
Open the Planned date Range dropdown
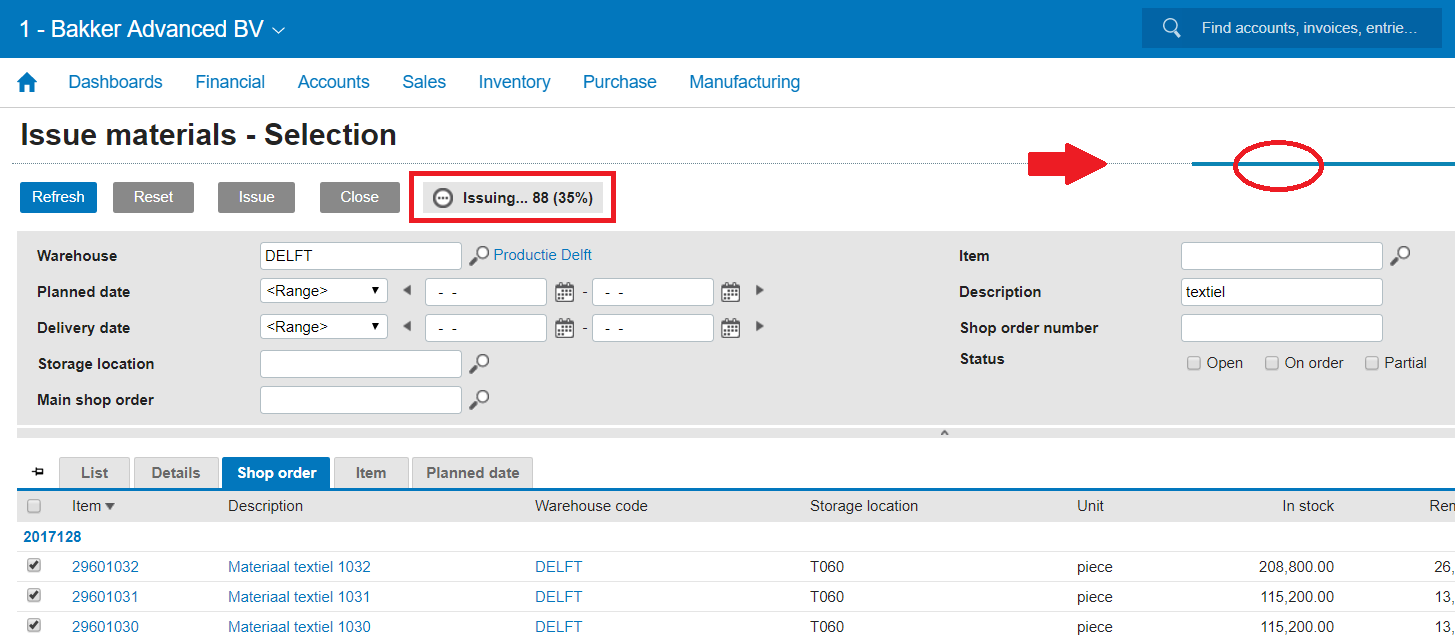[x=323, y=291]
